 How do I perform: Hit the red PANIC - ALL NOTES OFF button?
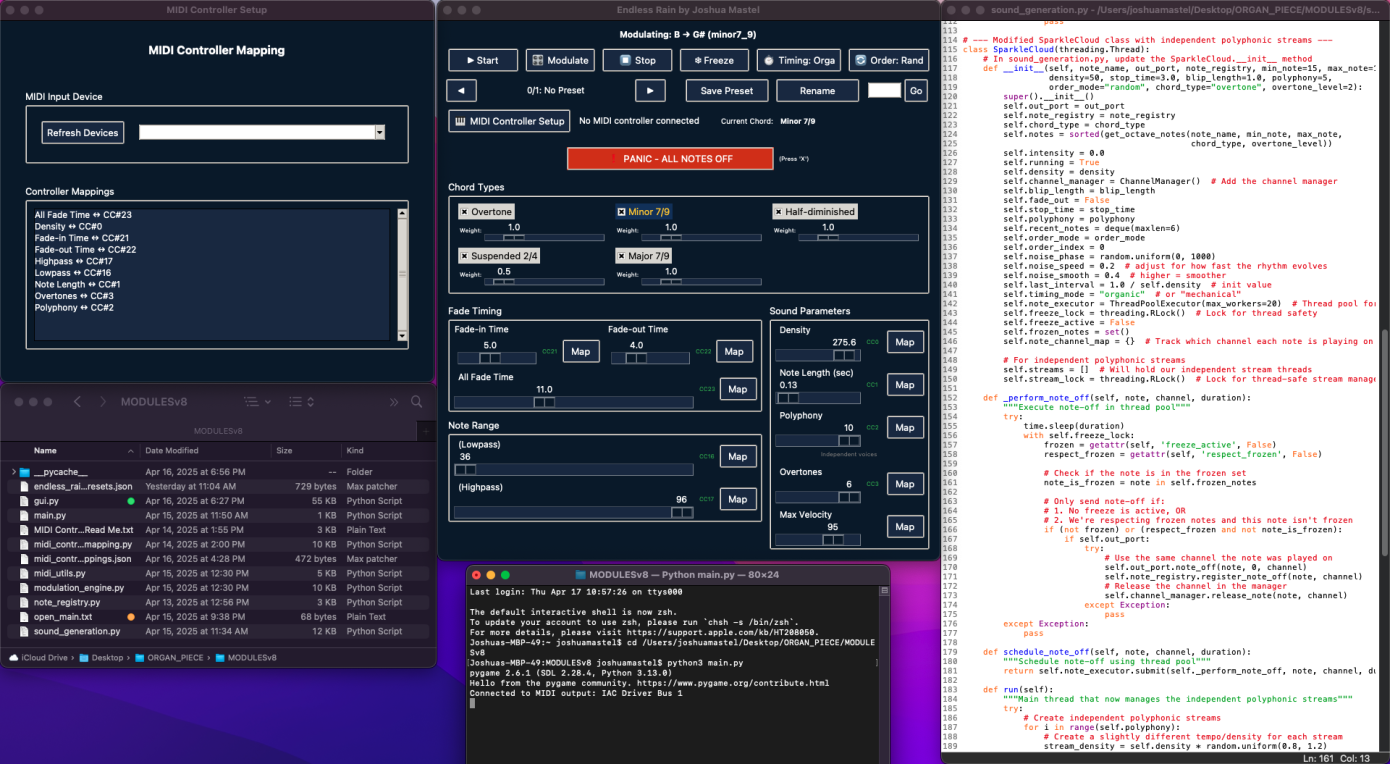pos(670,158)
